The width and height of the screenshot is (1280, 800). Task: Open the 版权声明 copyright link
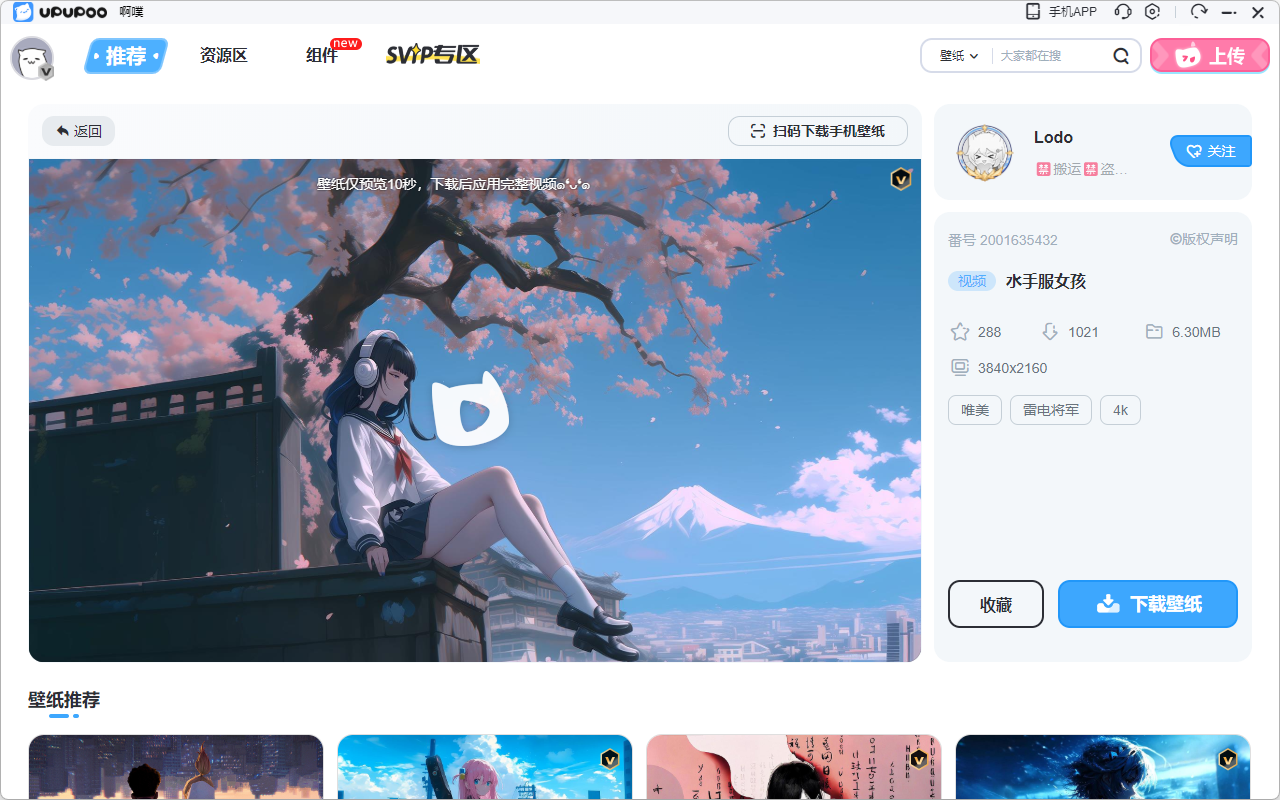1203,239
